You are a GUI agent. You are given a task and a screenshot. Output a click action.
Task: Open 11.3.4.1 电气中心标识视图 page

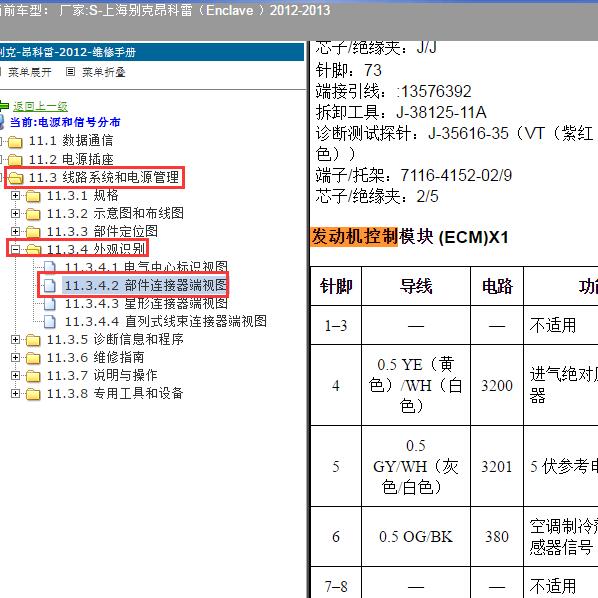[146, 267]
